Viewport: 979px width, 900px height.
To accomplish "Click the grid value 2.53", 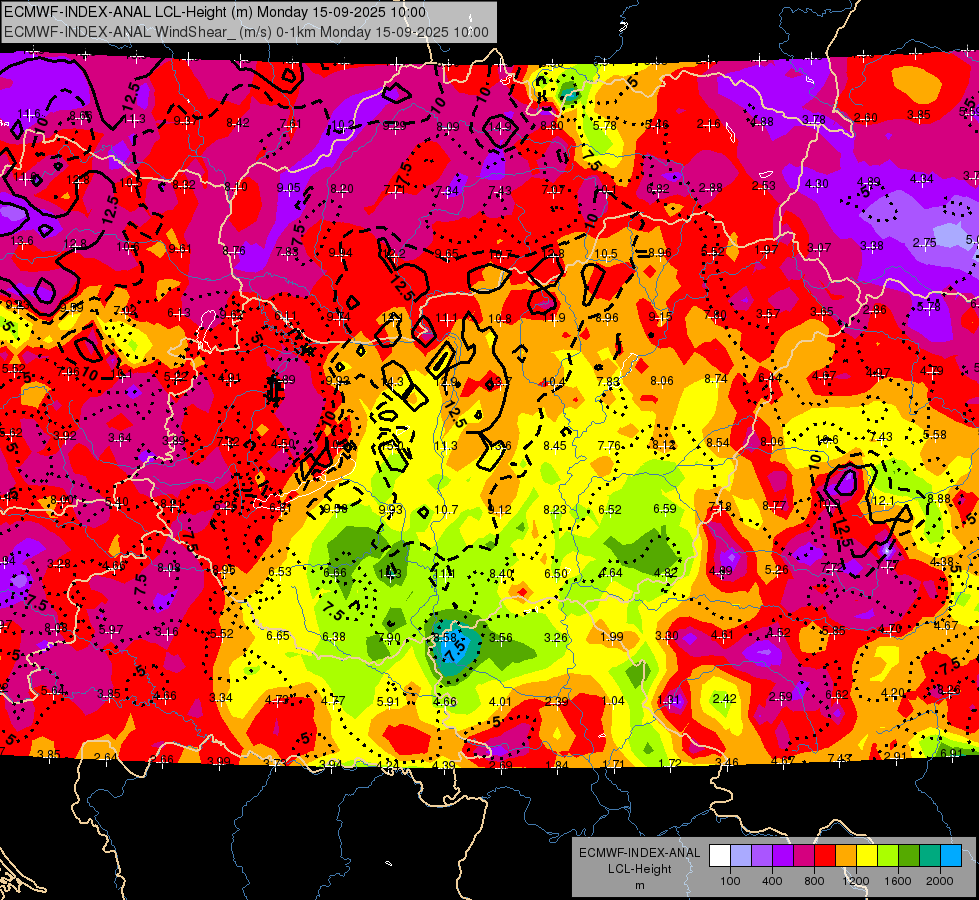I will click(x=764, y=185).
